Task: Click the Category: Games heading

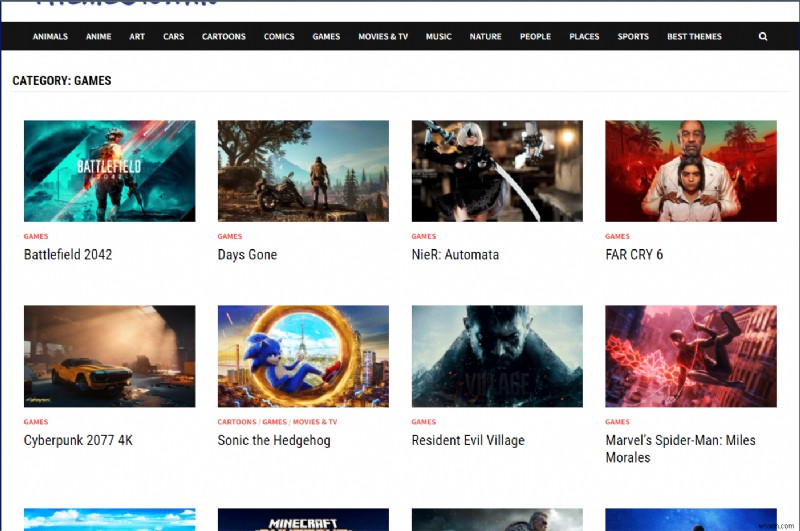Action: 62,81
